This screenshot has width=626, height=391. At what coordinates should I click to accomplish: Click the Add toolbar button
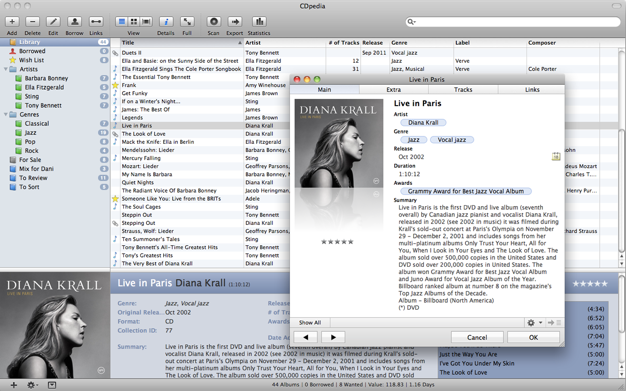click(x=12, y=22)
